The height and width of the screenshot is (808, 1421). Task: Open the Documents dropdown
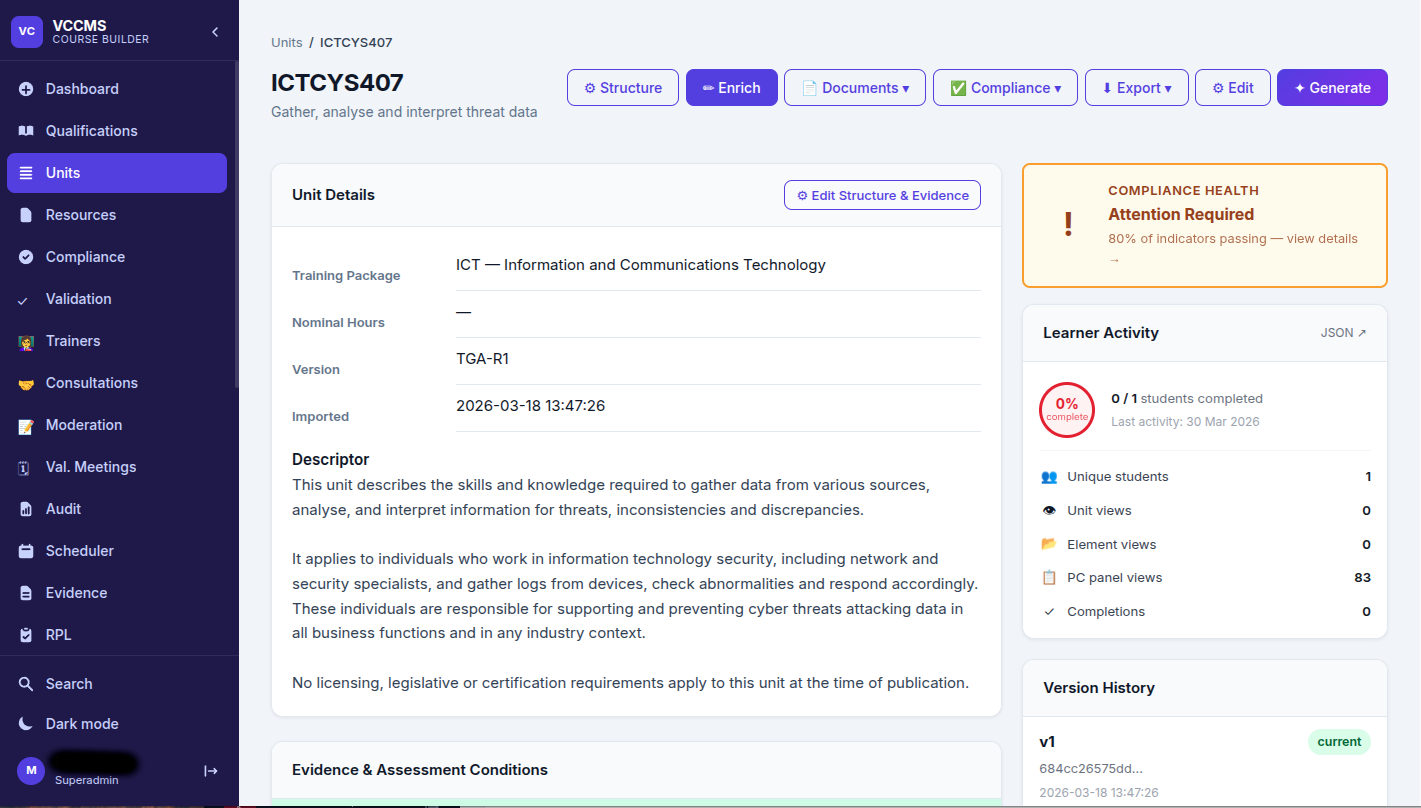click(855, 88)
